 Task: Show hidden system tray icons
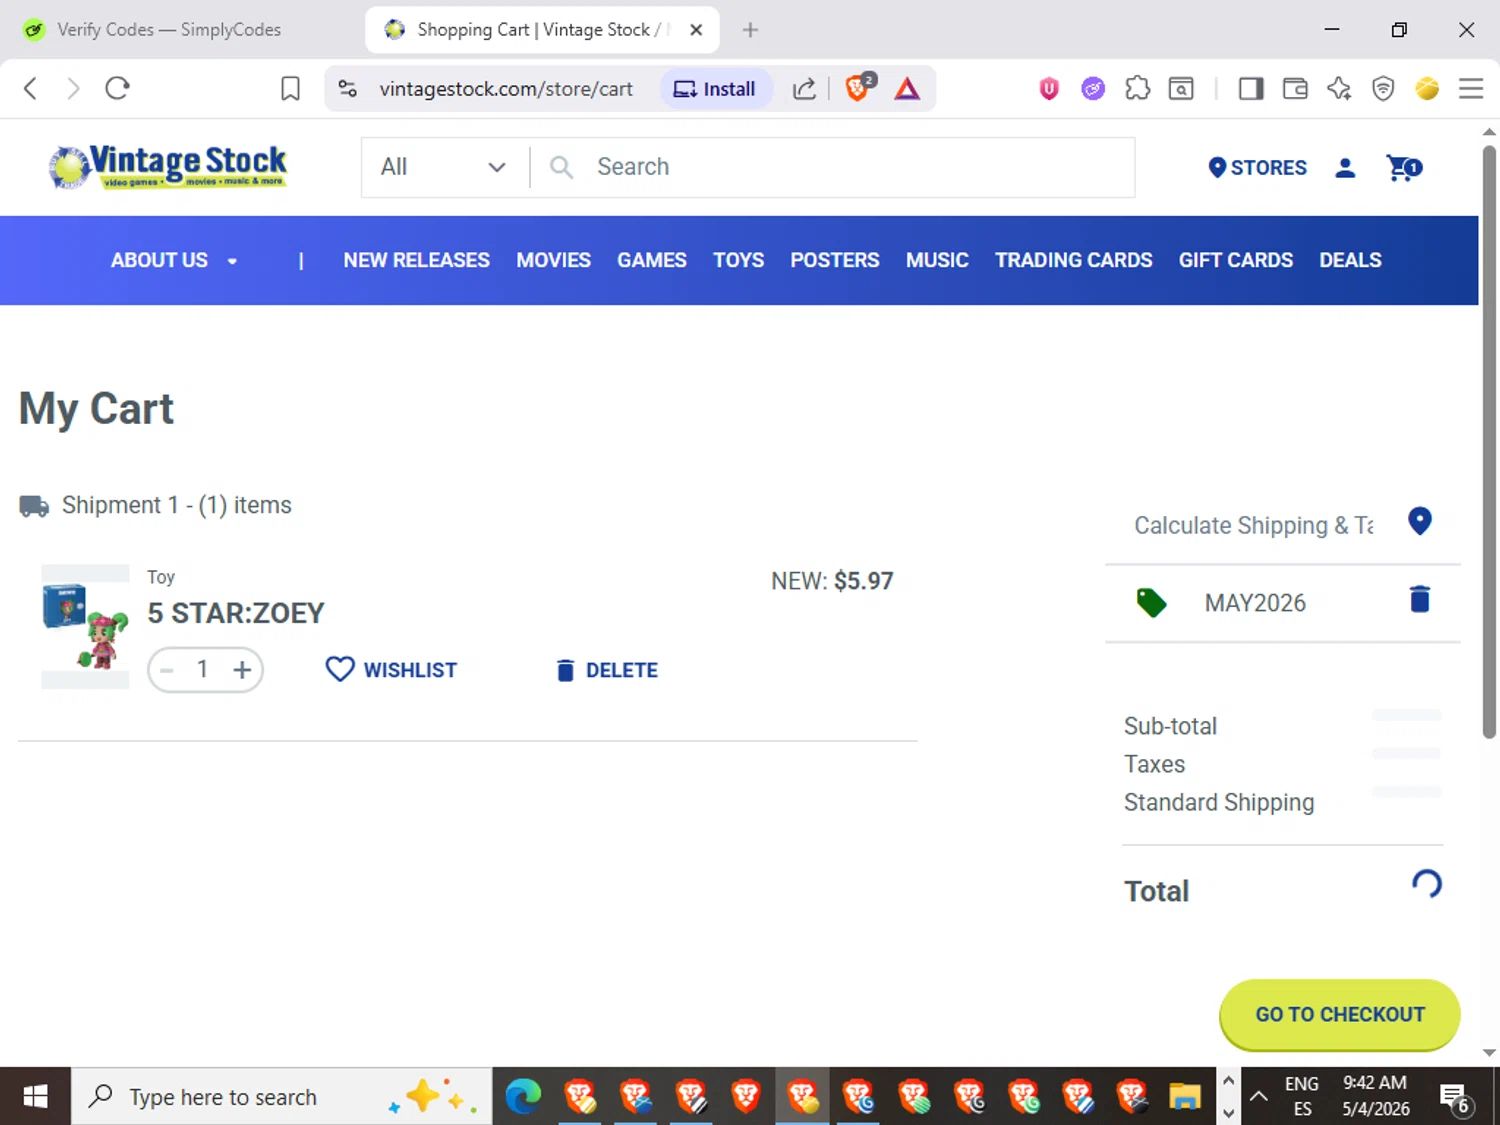tap(1259, 1097)
